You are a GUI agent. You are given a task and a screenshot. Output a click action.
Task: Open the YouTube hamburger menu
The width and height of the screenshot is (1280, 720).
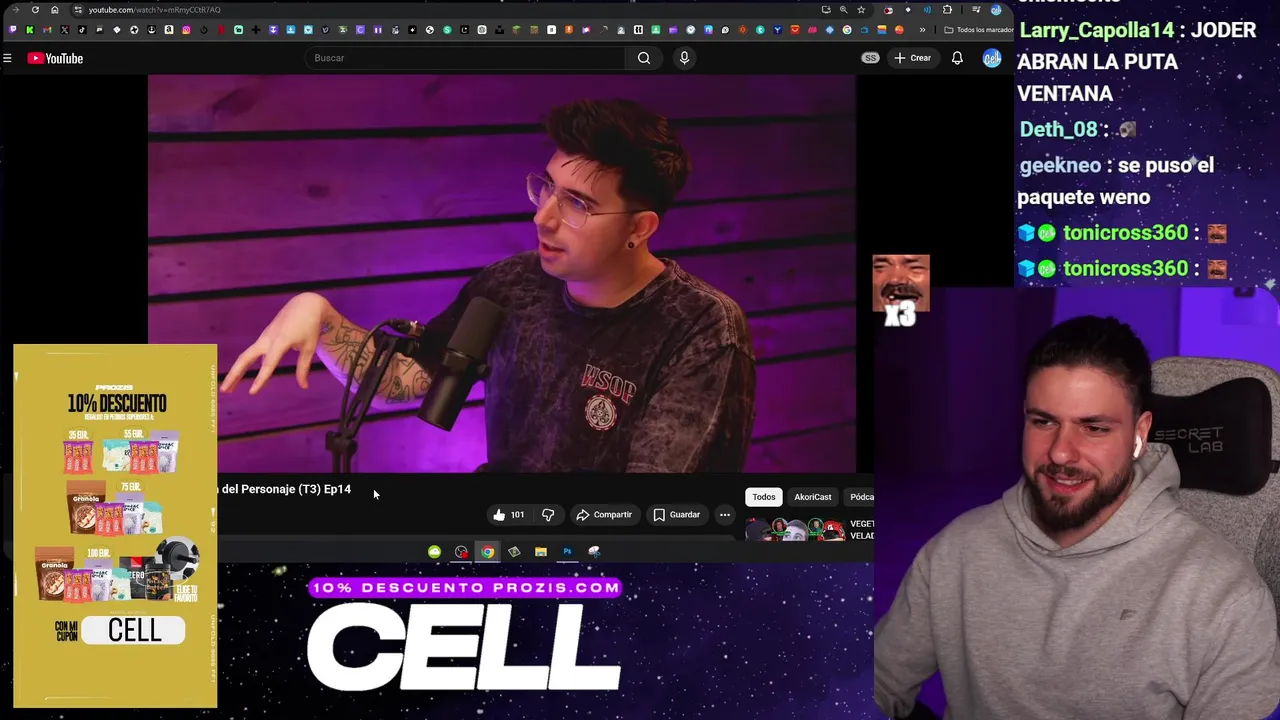pos(7,58)
